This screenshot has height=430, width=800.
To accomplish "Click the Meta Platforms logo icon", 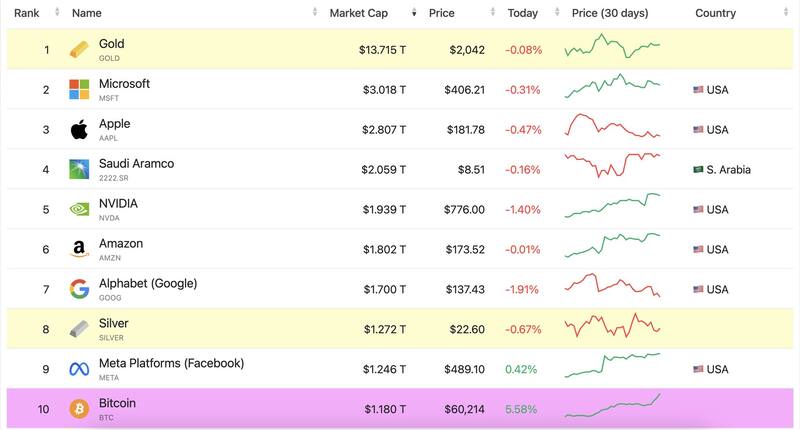I will click(79, 370).
